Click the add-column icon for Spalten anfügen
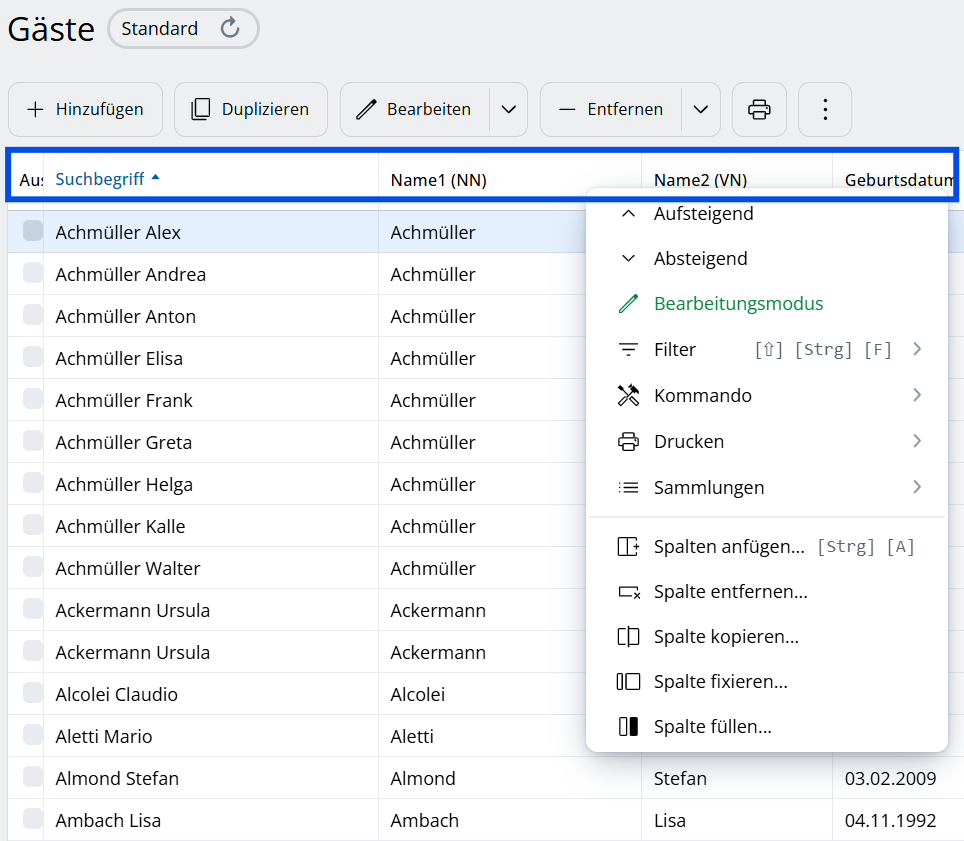964x841 pixels. tap(628, 547)
